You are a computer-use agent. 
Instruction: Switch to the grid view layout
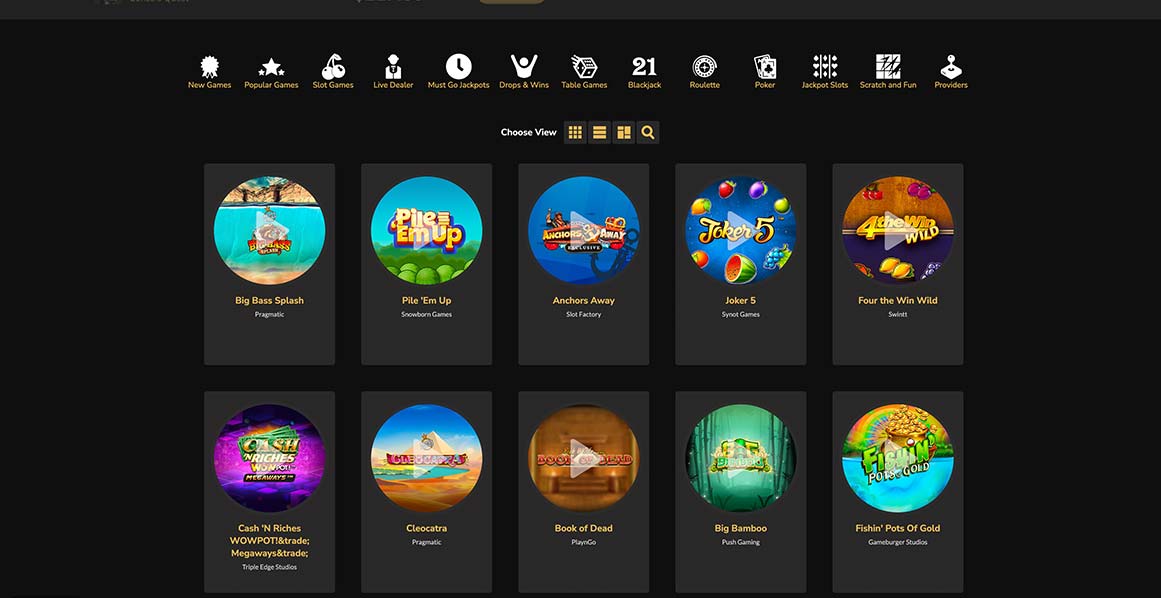tap(575, 132)
